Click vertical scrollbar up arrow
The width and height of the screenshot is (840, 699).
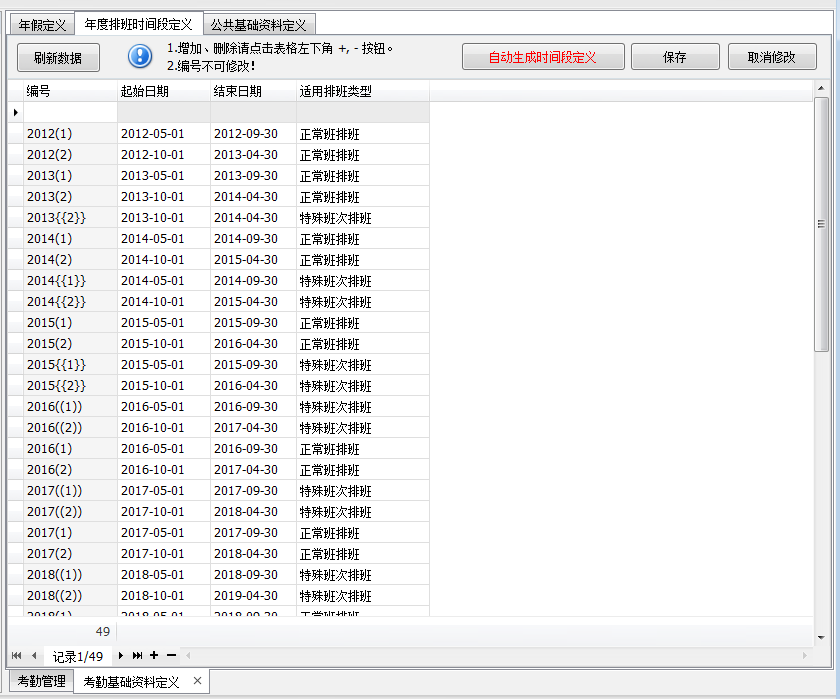point(821,88)
